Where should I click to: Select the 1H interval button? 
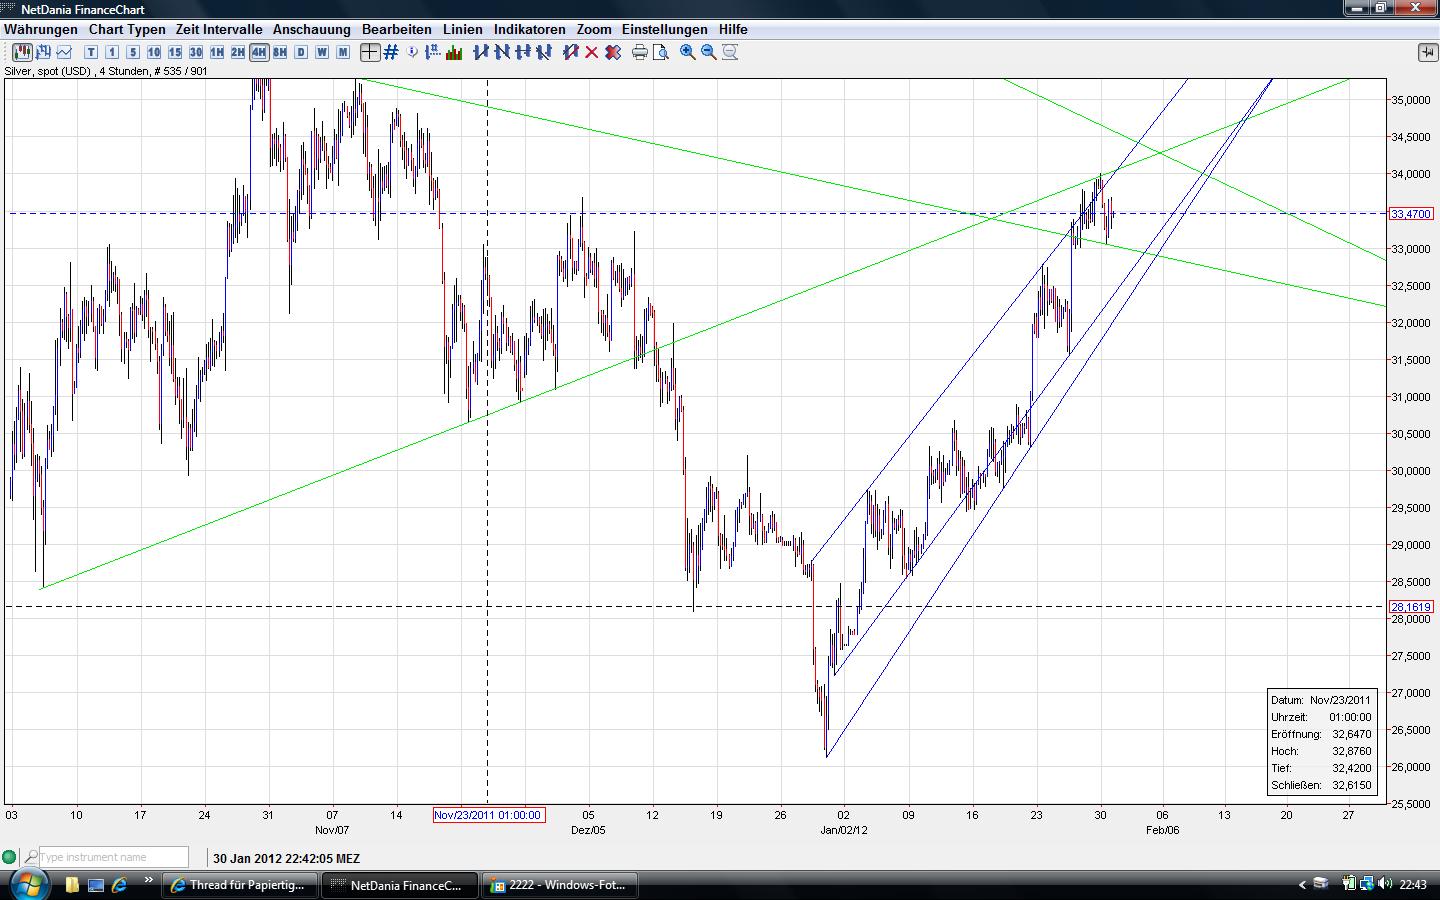[x=217, y=52]
